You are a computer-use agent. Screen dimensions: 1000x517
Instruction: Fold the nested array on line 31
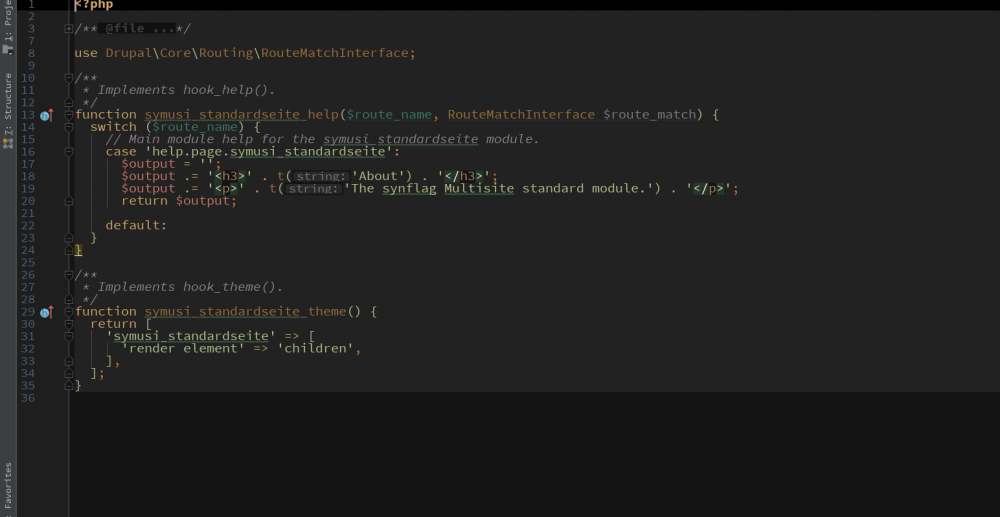(x=68, y=336)
